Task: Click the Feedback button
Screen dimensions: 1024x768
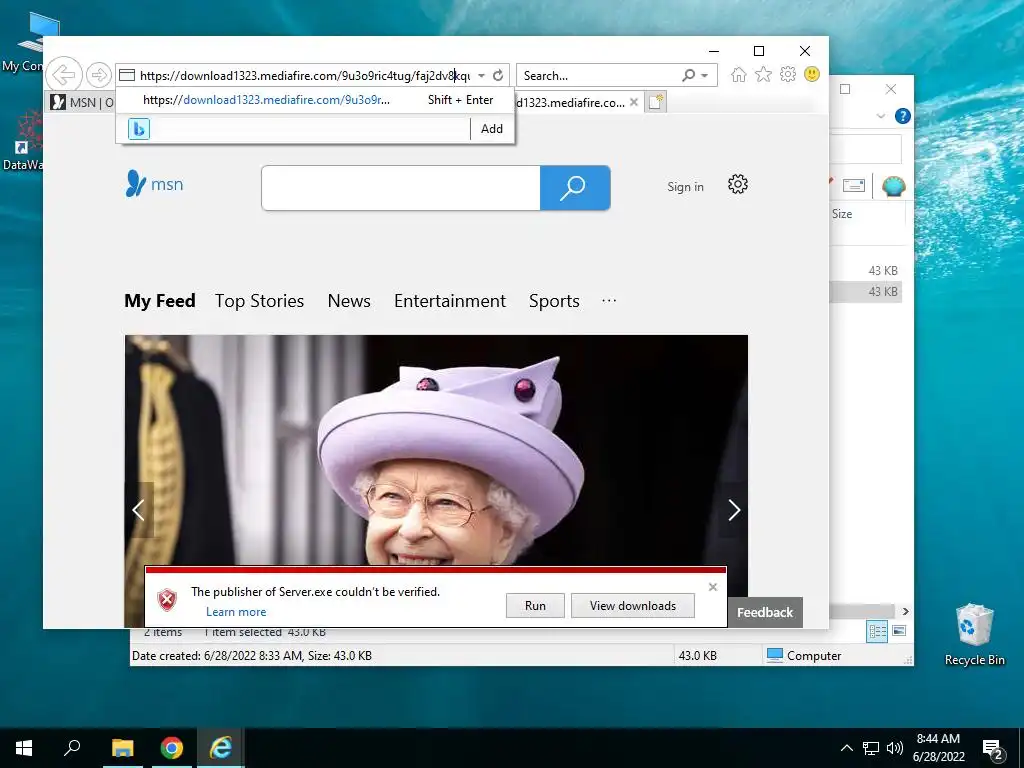Action: (x=765, y=613)
